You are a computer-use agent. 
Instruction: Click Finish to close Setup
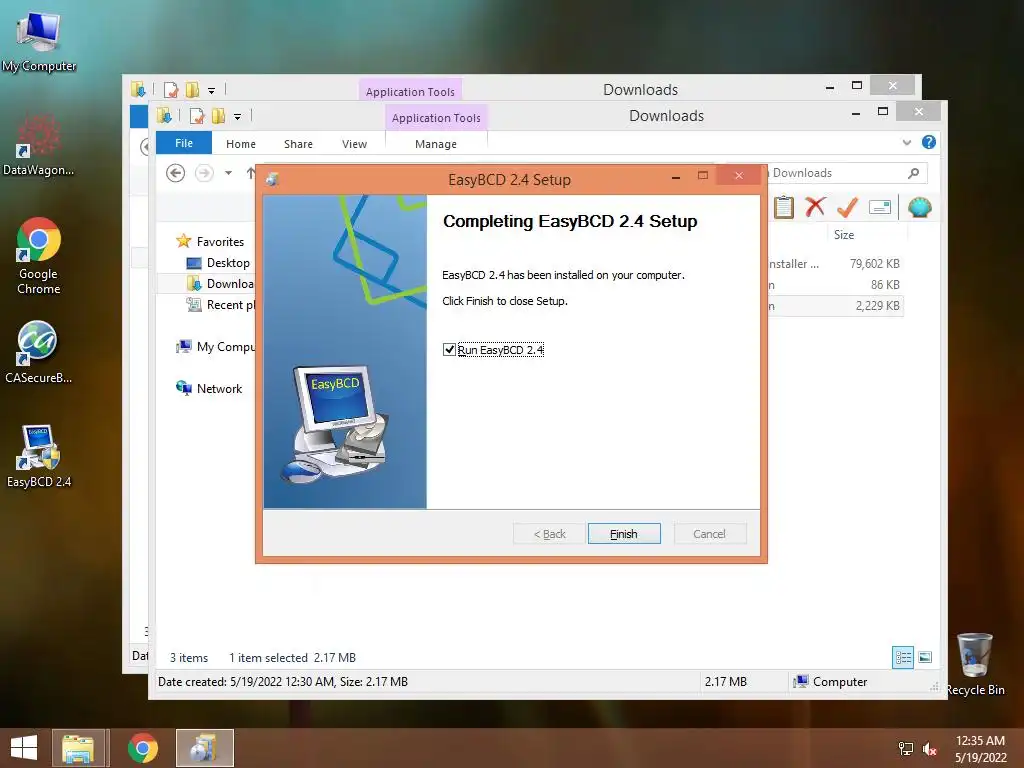coord(624,534)
